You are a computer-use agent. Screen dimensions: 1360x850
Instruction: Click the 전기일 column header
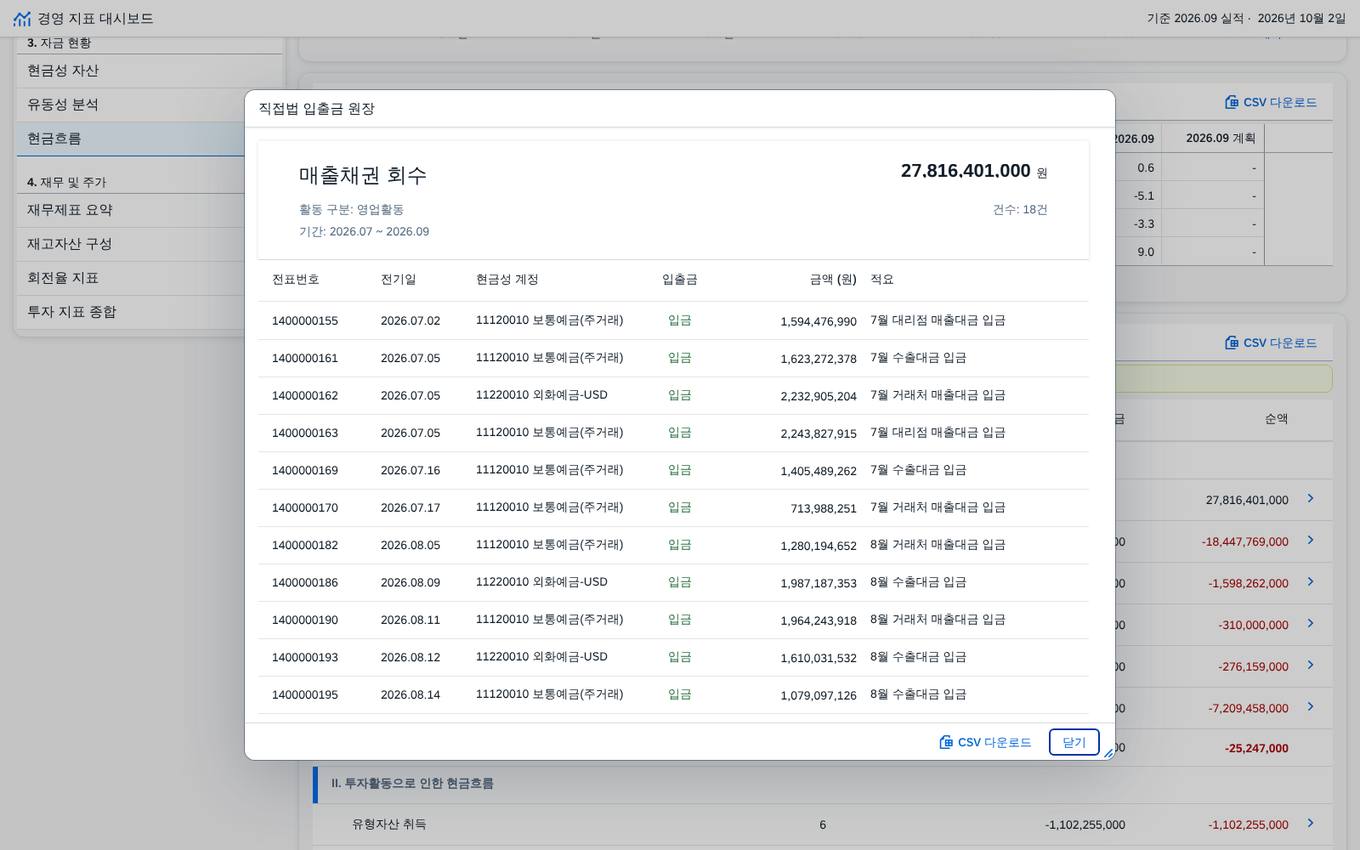coord(399,280)
